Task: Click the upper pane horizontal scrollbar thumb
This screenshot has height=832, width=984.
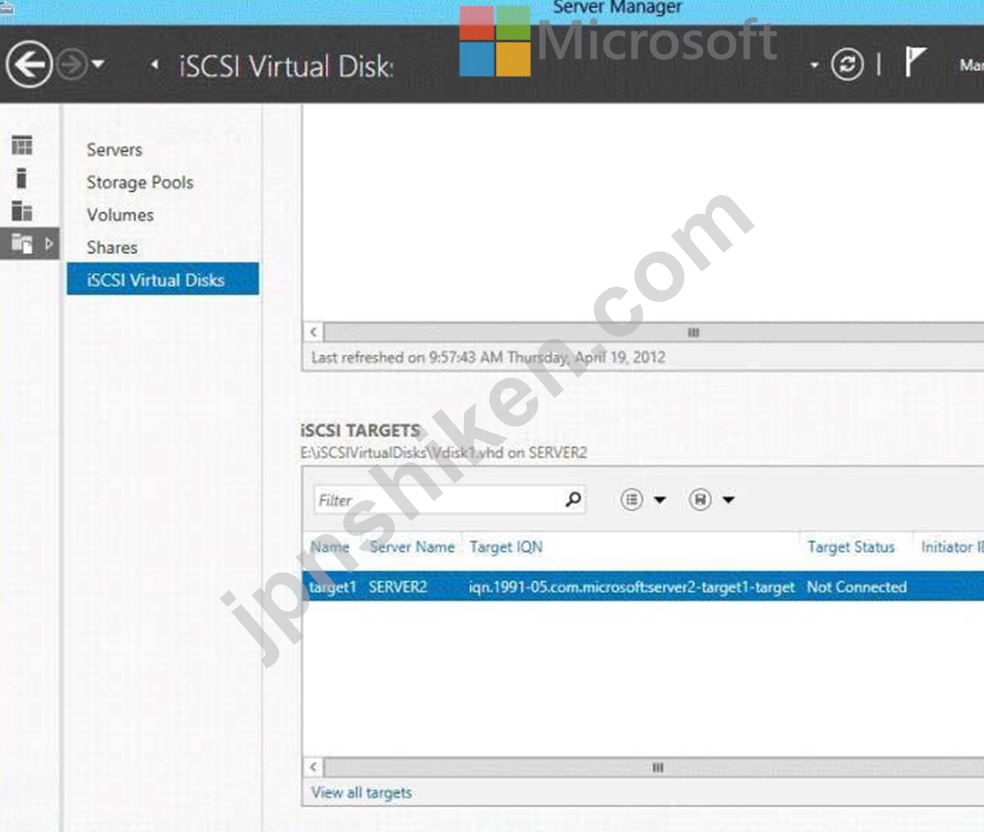Action: (653, 332)
